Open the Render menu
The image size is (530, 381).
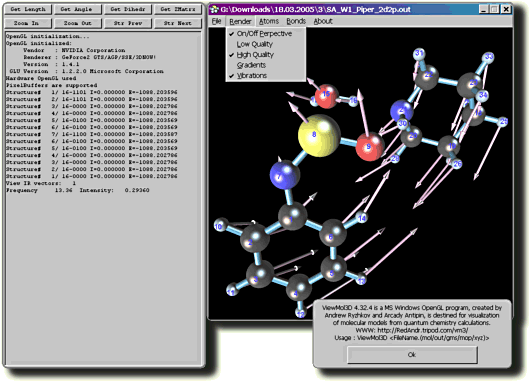tap(240, 21)
